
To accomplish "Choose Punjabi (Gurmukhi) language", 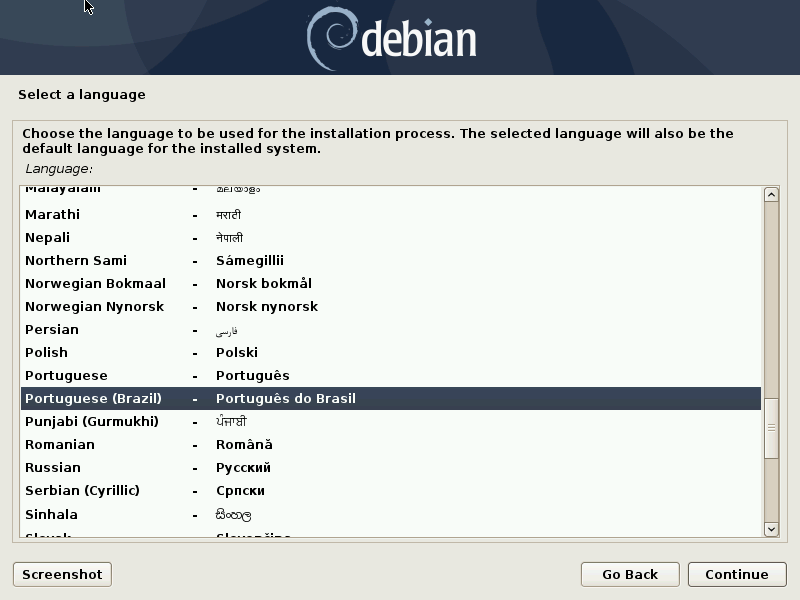I will (391, 421).
